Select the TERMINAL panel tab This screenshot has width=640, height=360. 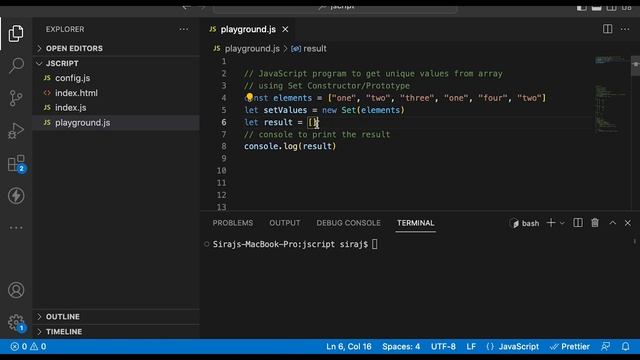pos(416,223)
